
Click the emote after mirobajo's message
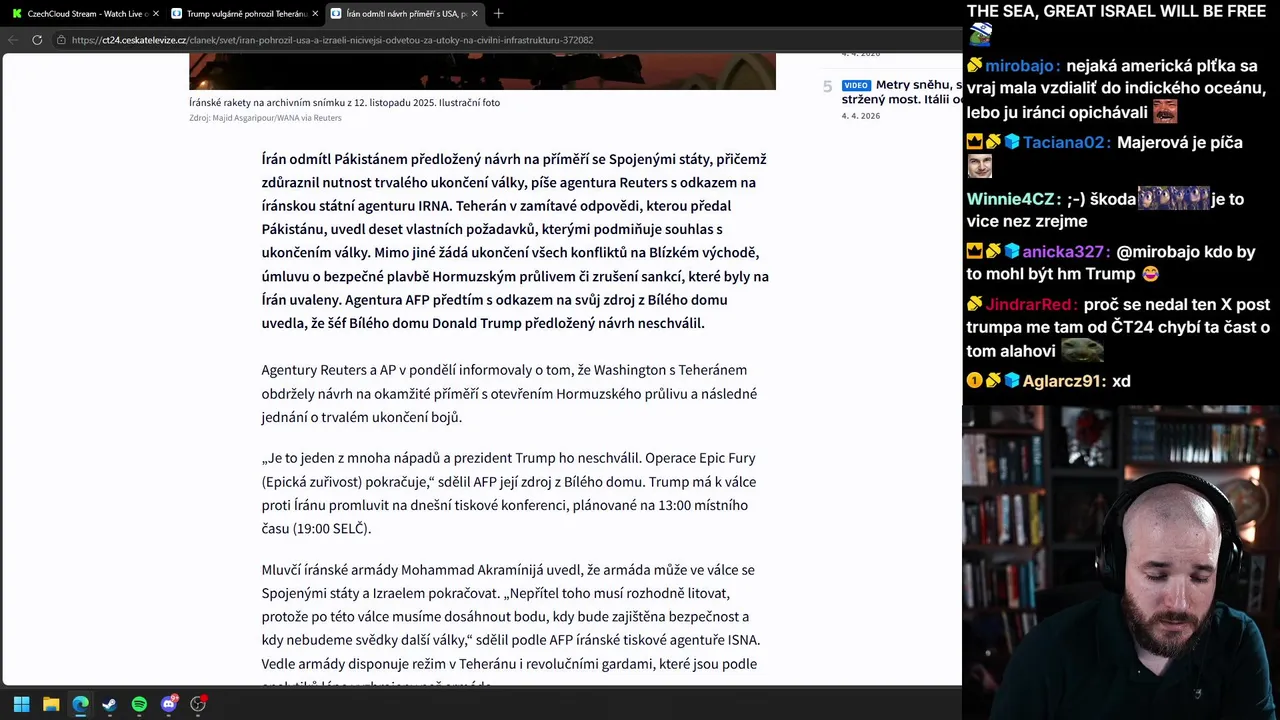pos(1164,111)
